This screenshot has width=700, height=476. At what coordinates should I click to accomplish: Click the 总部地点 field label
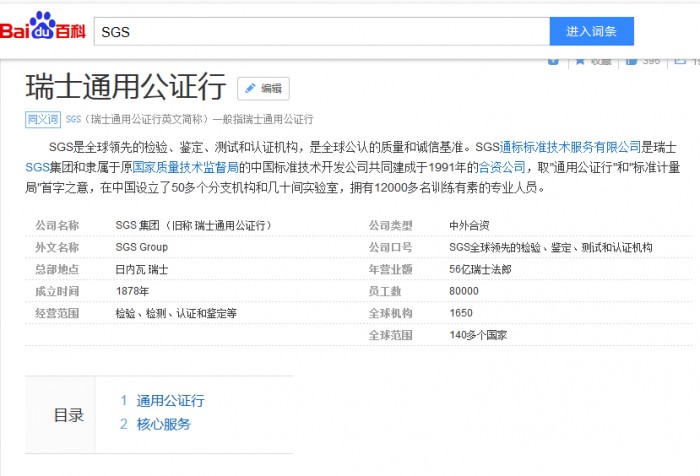pyautogui.click(x=57, y=269)
